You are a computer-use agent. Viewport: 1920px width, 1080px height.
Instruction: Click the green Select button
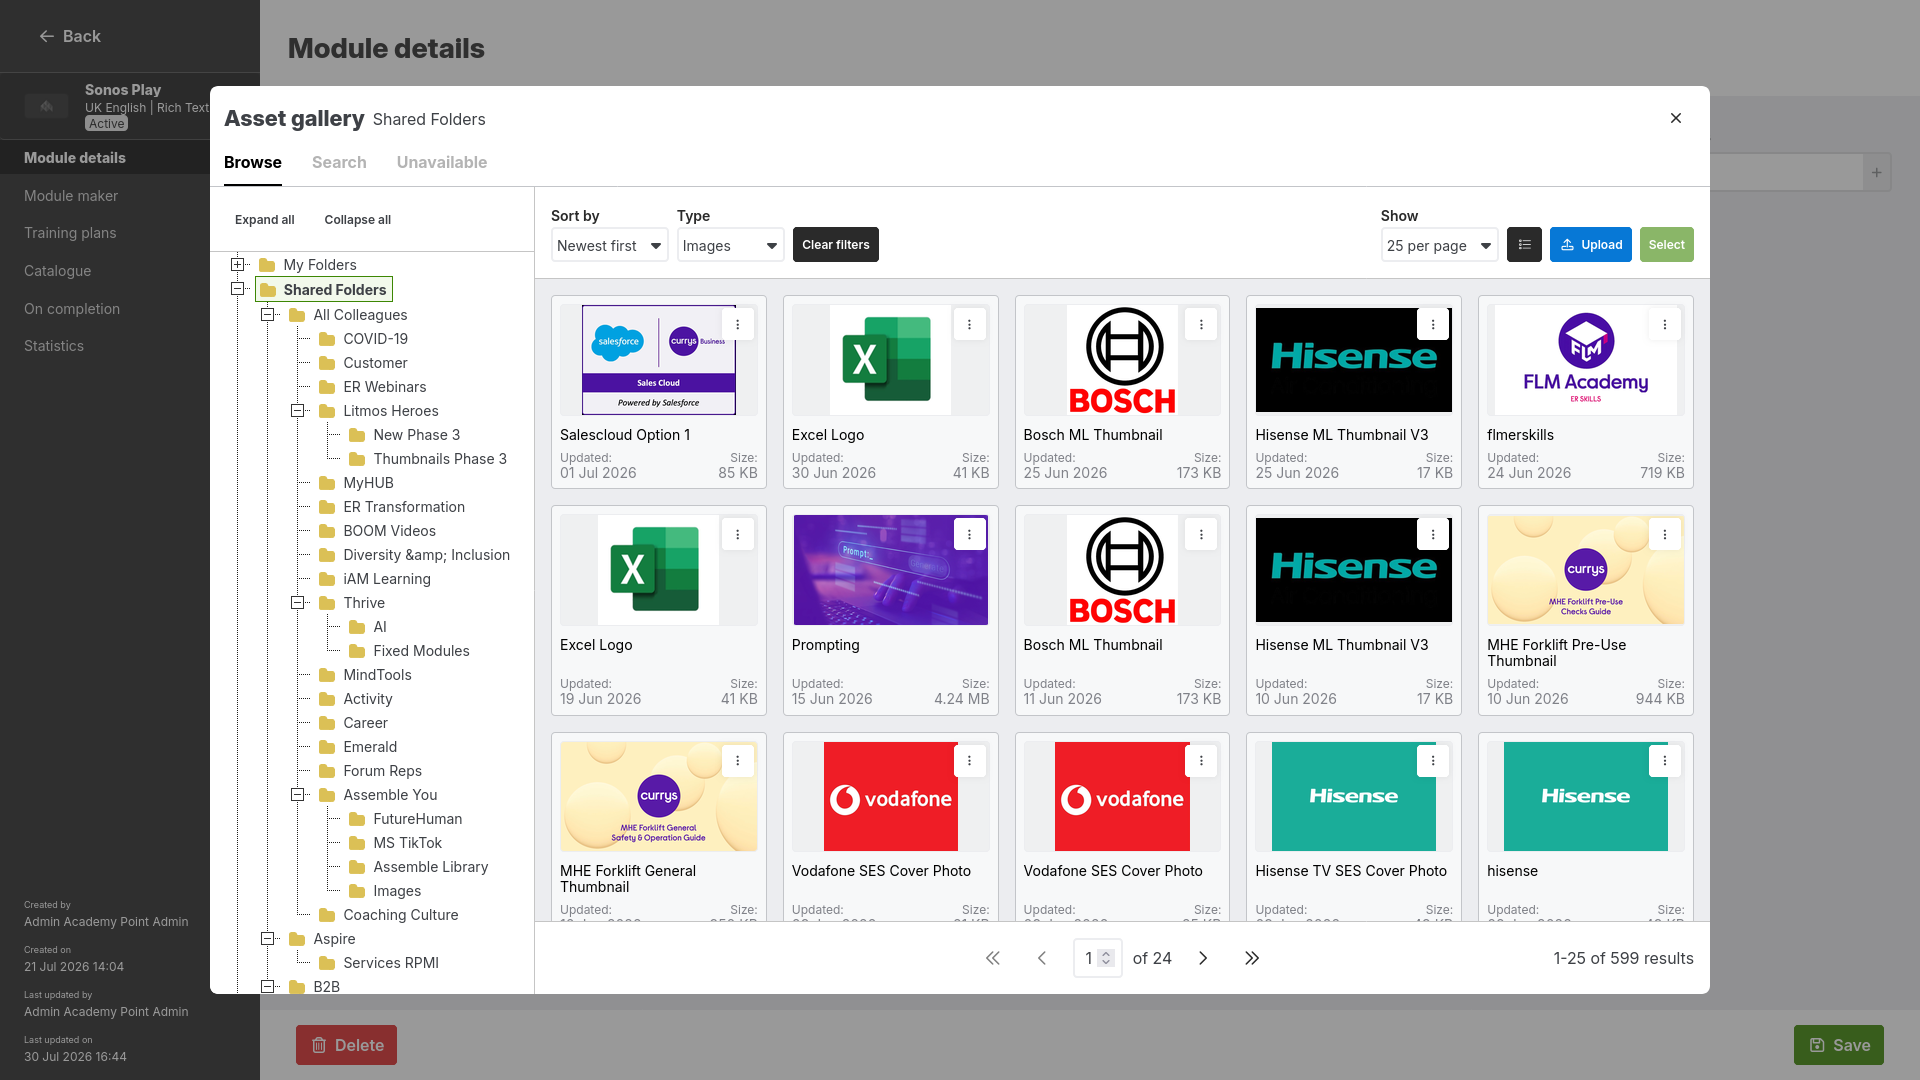pyautogui.click(x=1666, y=245)
